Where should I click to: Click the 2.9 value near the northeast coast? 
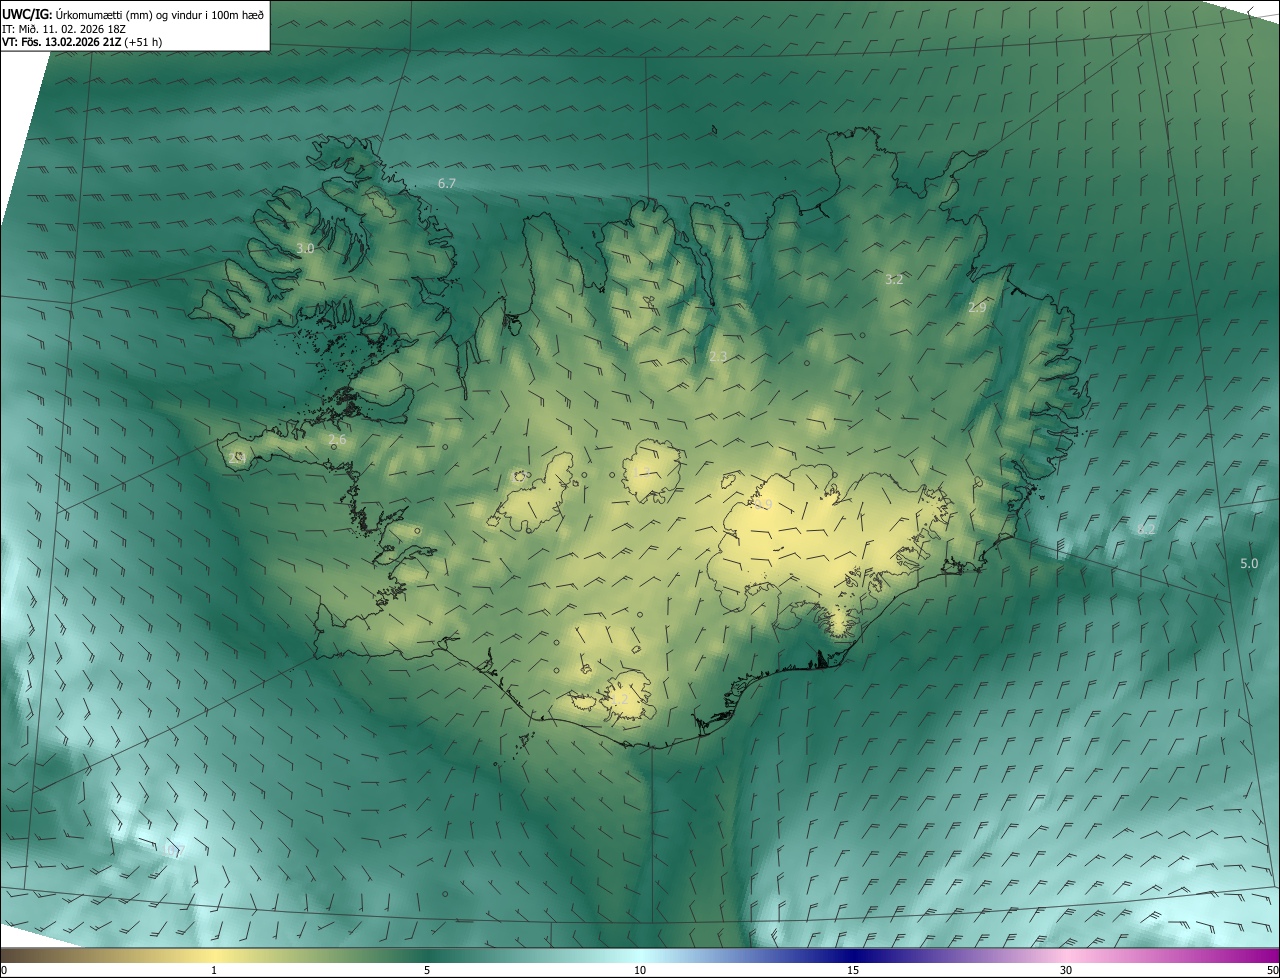click(x=977, y=308)
